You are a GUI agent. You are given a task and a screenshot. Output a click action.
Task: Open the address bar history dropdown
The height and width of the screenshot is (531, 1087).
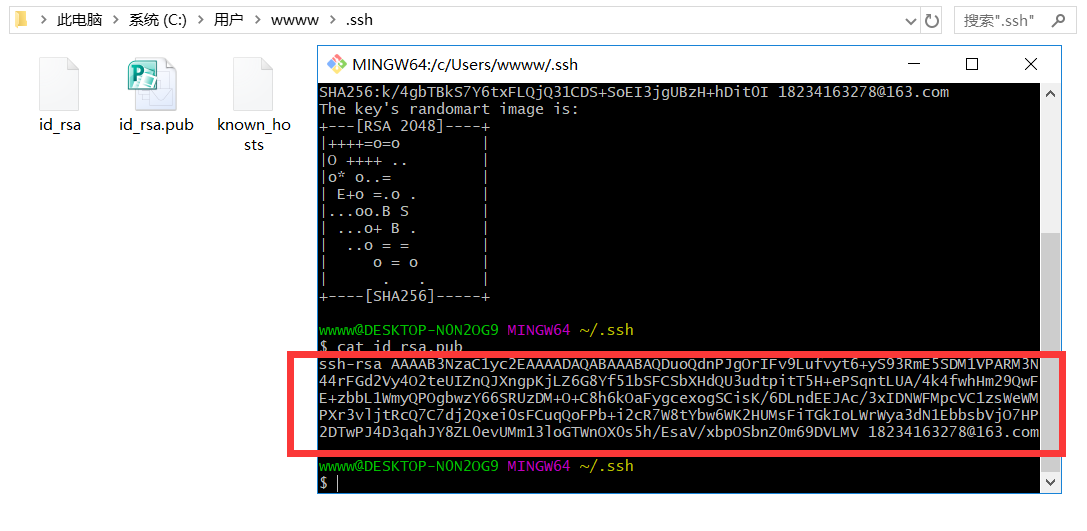tap(911, 21)
